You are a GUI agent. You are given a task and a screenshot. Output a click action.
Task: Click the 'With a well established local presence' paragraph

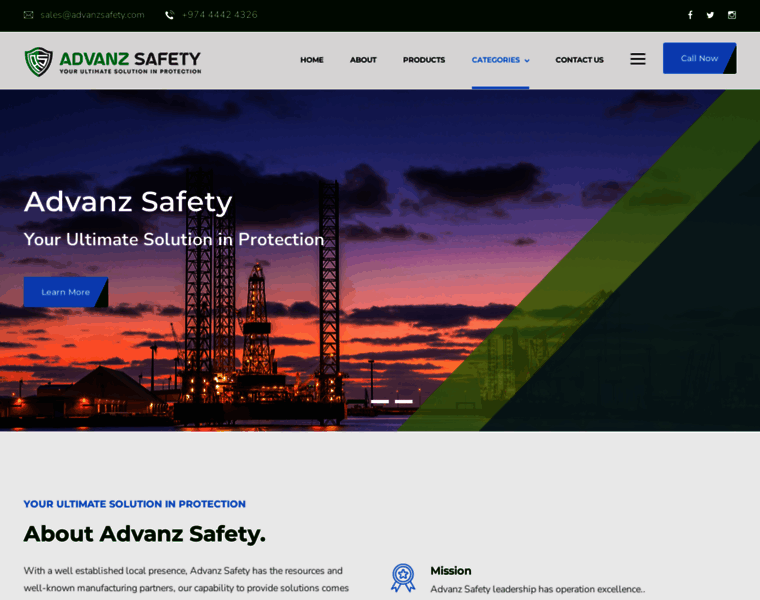pyautogui.click(x=186, y=580)
